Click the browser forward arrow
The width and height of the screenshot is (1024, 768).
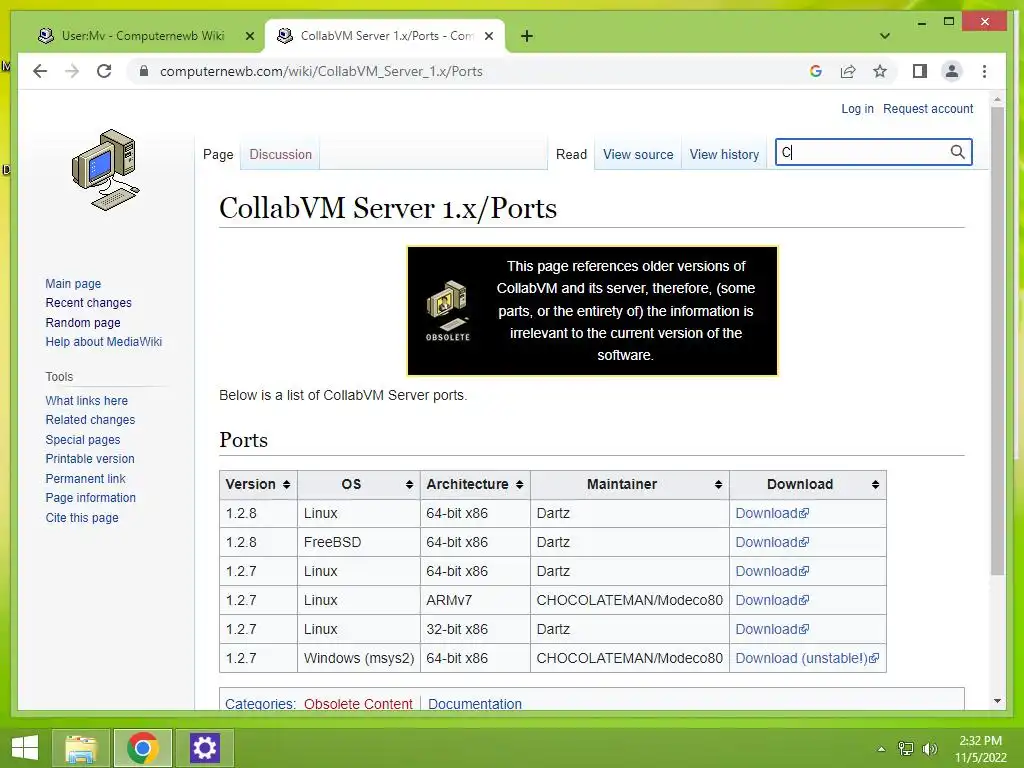coord(72,71)
